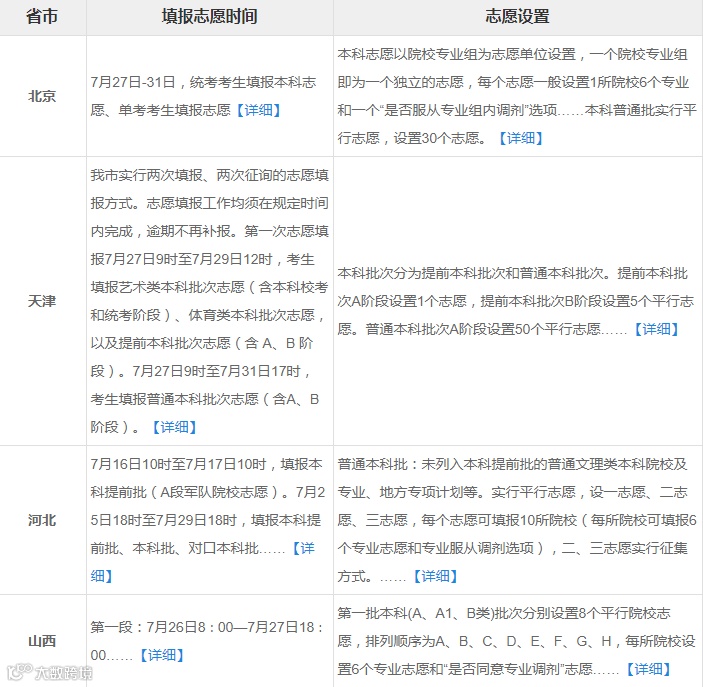Open 详 link after 对口本科批 in 河北 row
Image resolution: width=703 pixels, height=687 pixels.
click(x=303, y=548)
